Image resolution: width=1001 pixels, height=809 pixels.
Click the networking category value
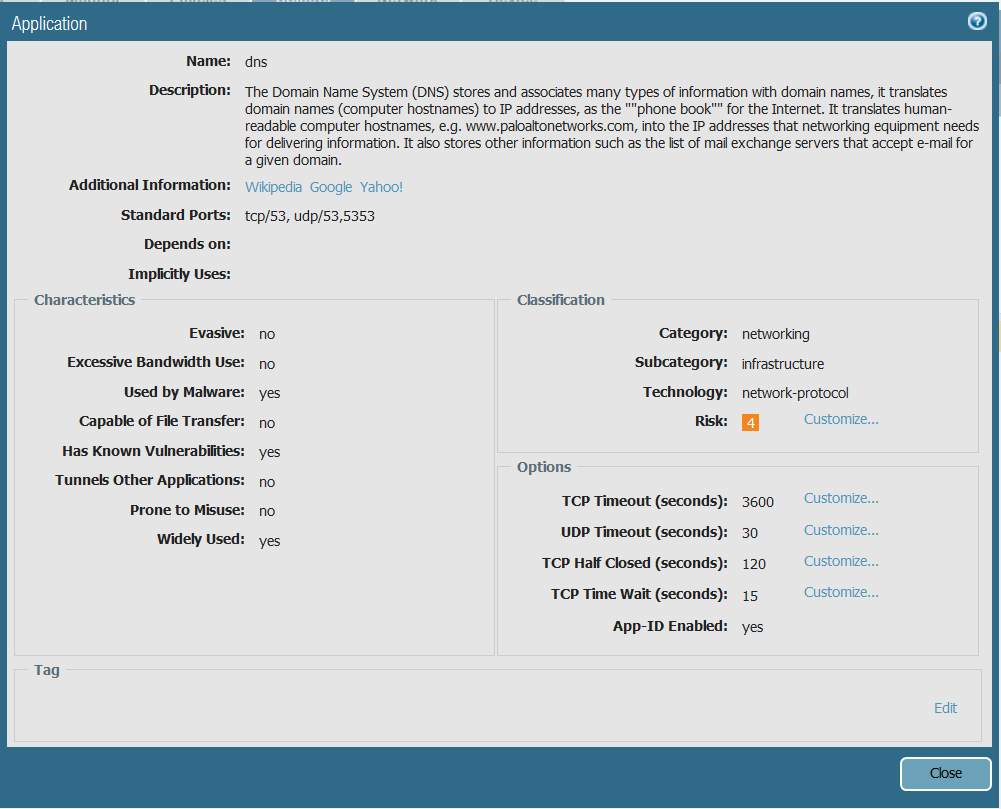[x=775, y=334]
